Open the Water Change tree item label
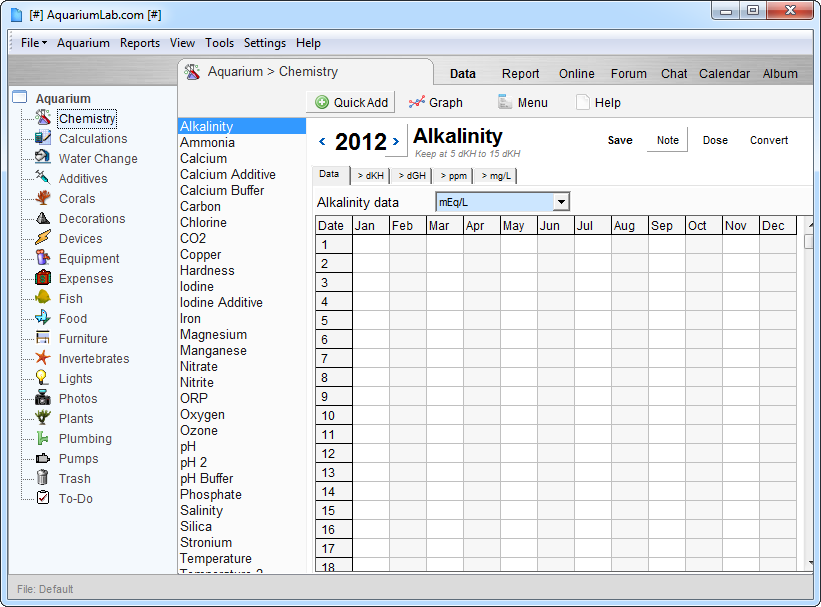The image size is (821, 607). pyautogui.click(x=98, y=159)
